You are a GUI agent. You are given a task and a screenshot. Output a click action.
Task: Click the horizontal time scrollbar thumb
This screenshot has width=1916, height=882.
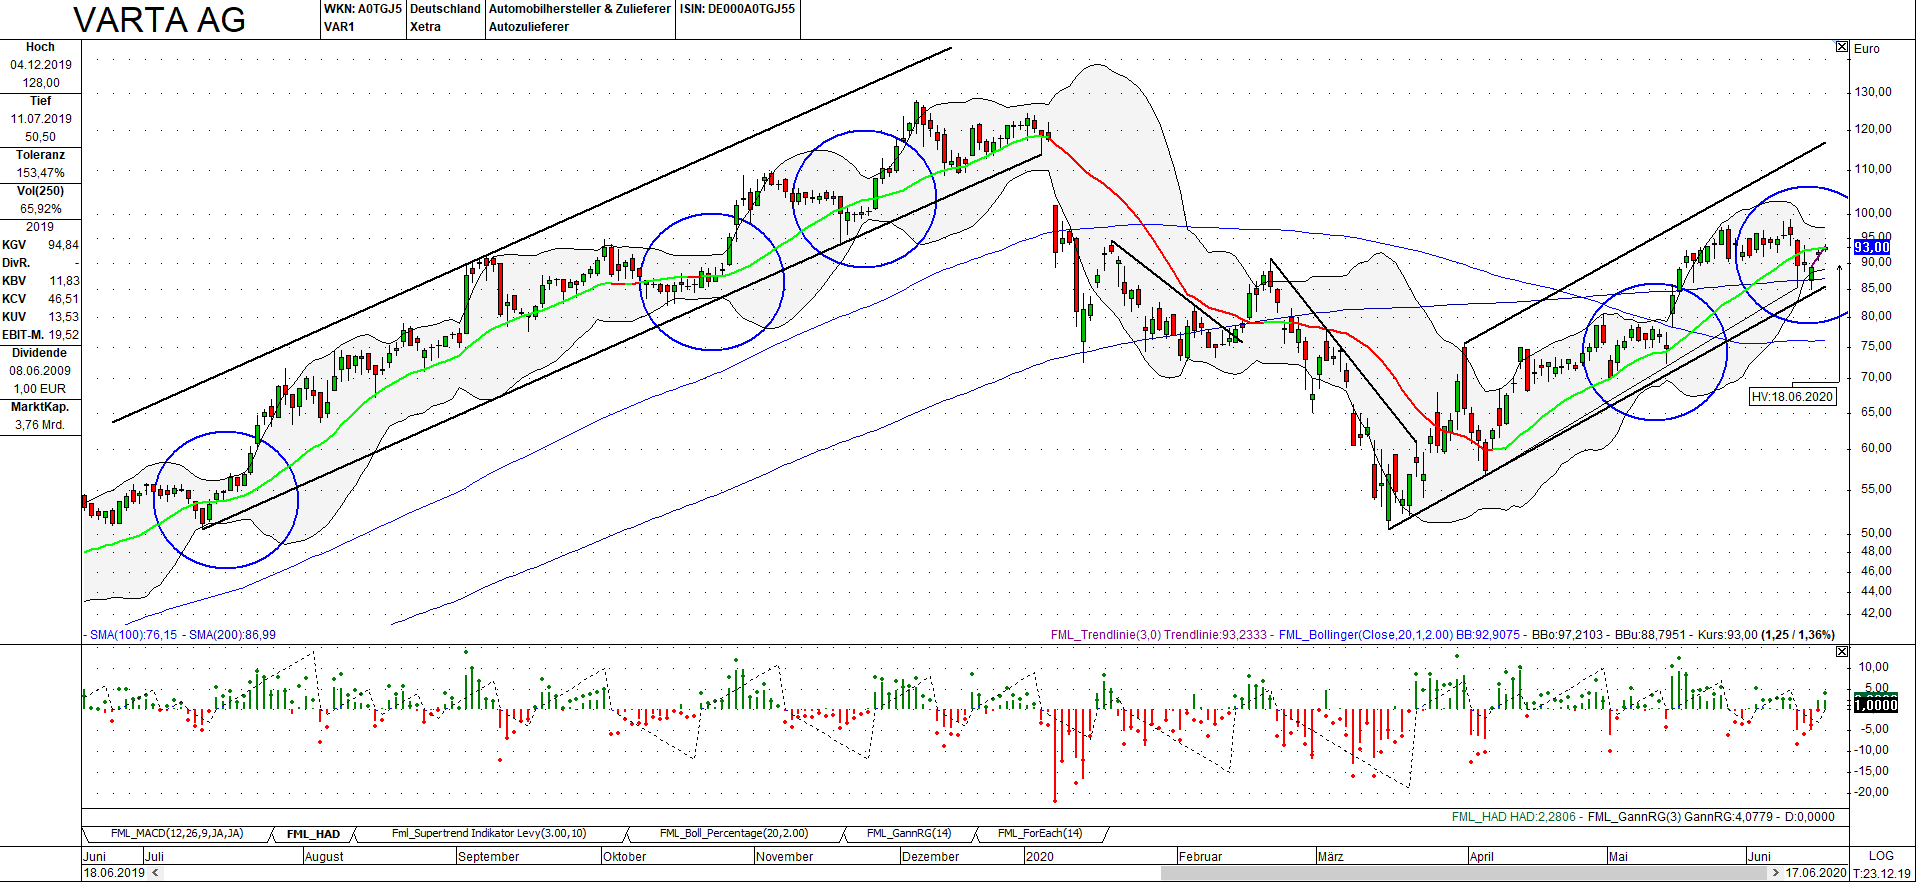1464,873
